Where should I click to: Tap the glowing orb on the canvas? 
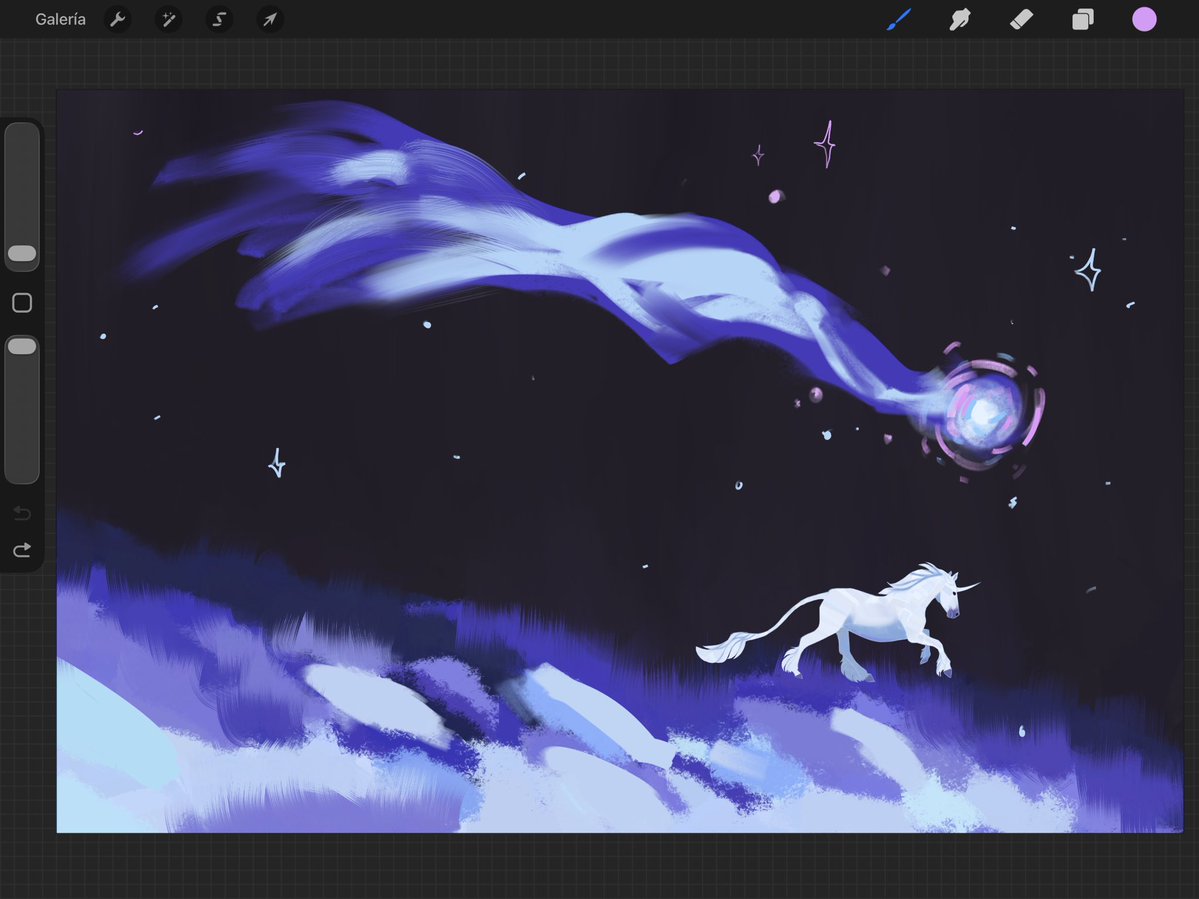(983, 413)
